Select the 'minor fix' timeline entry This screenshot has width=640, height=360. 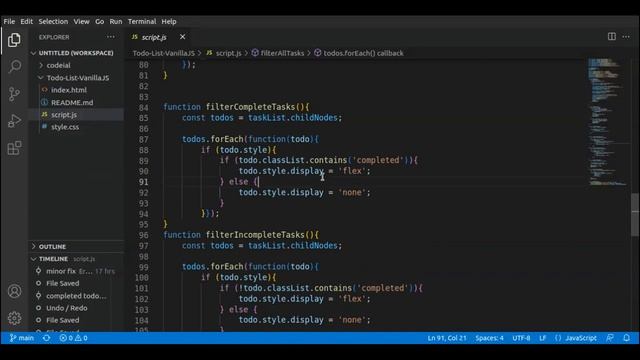click(76, 271)
